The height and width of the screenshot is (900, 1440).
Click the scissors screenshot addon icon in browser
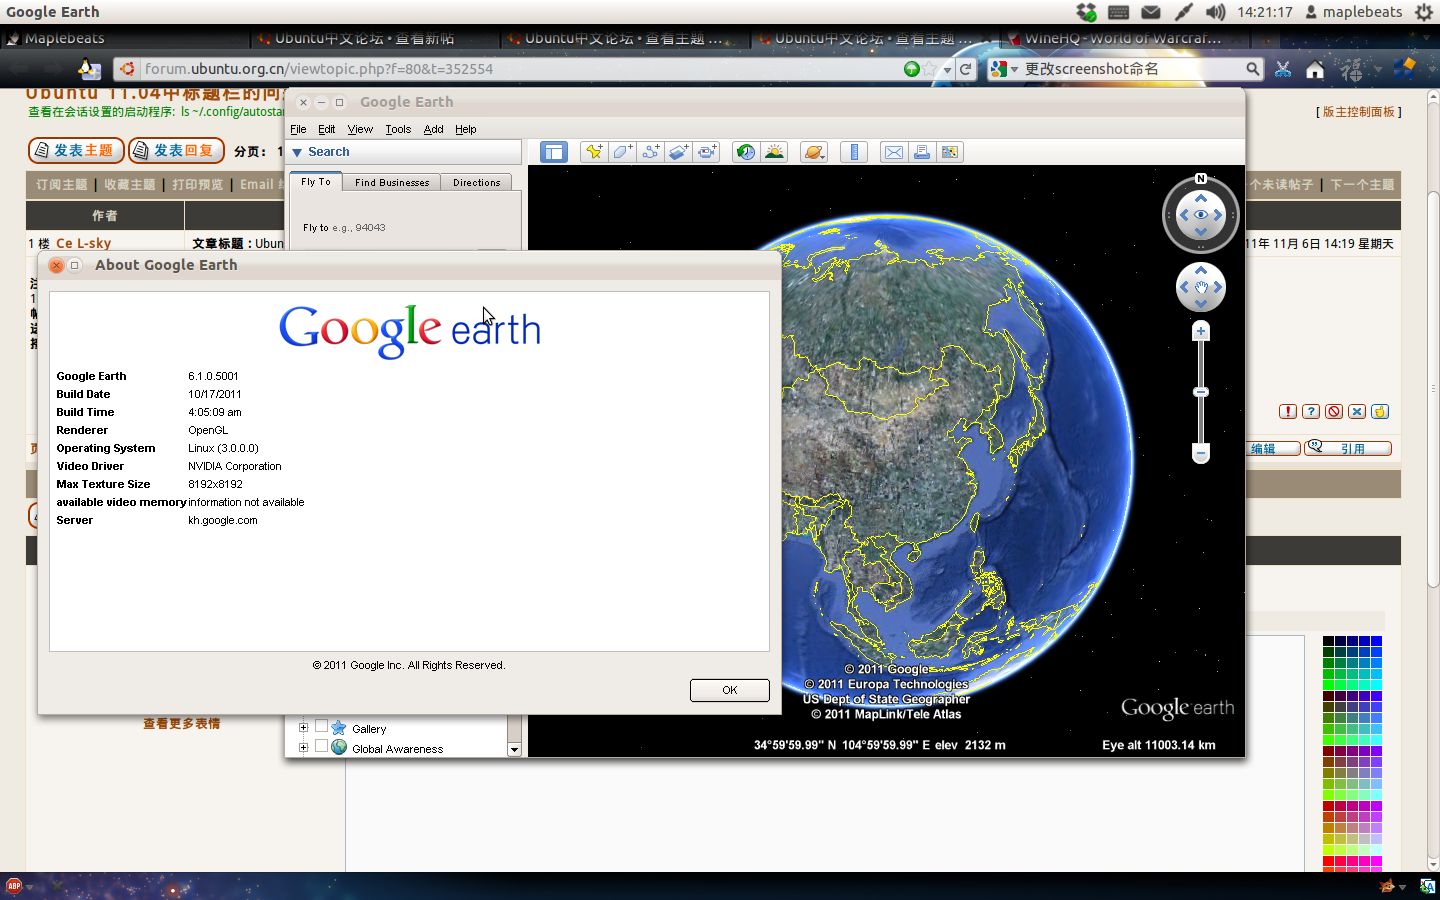pyautogui.click(x=1283, y=69)
